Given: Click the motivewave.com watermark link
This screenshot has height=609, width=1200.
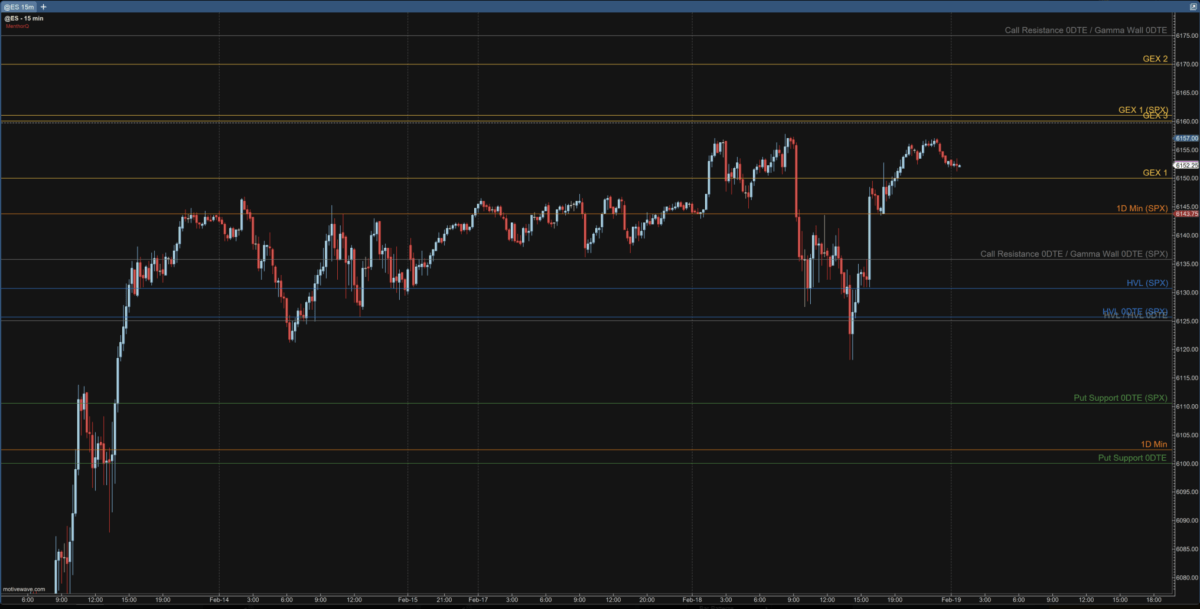Looking at the screenshot, I should point(24,589).
